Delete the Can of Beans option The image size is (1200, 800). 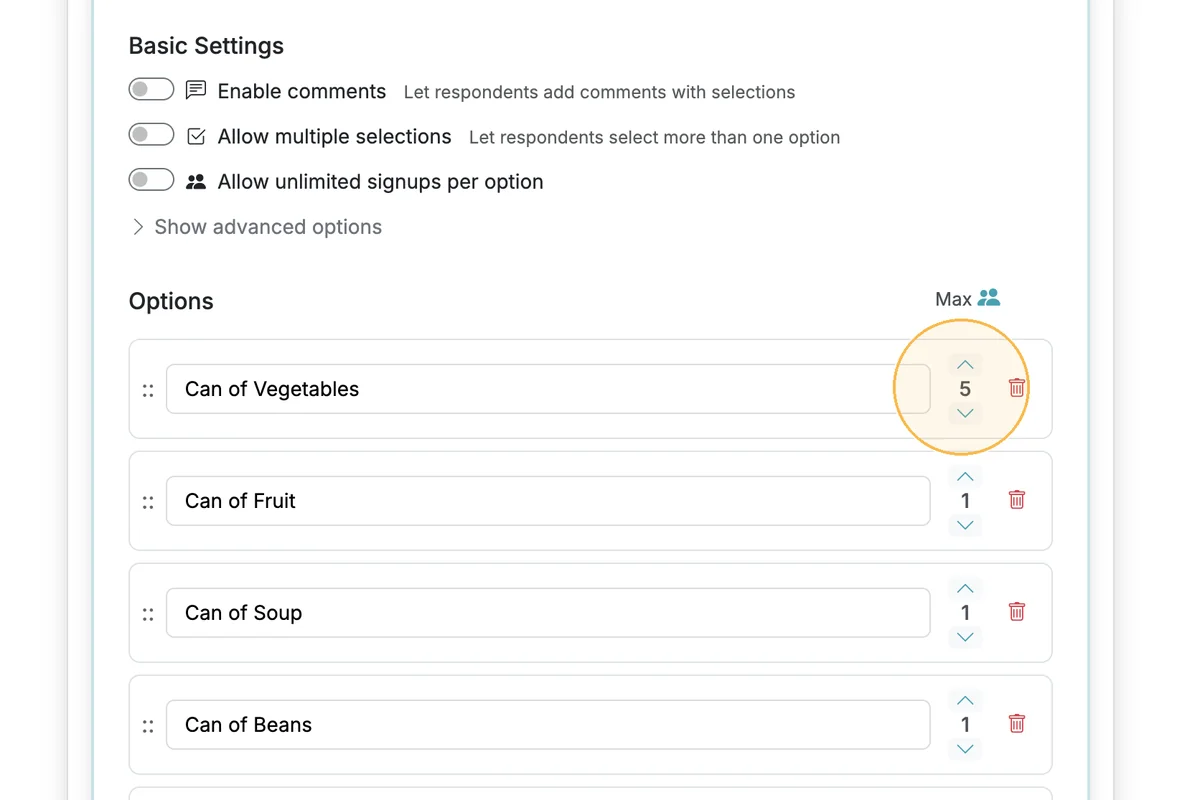coord(1017,724)
